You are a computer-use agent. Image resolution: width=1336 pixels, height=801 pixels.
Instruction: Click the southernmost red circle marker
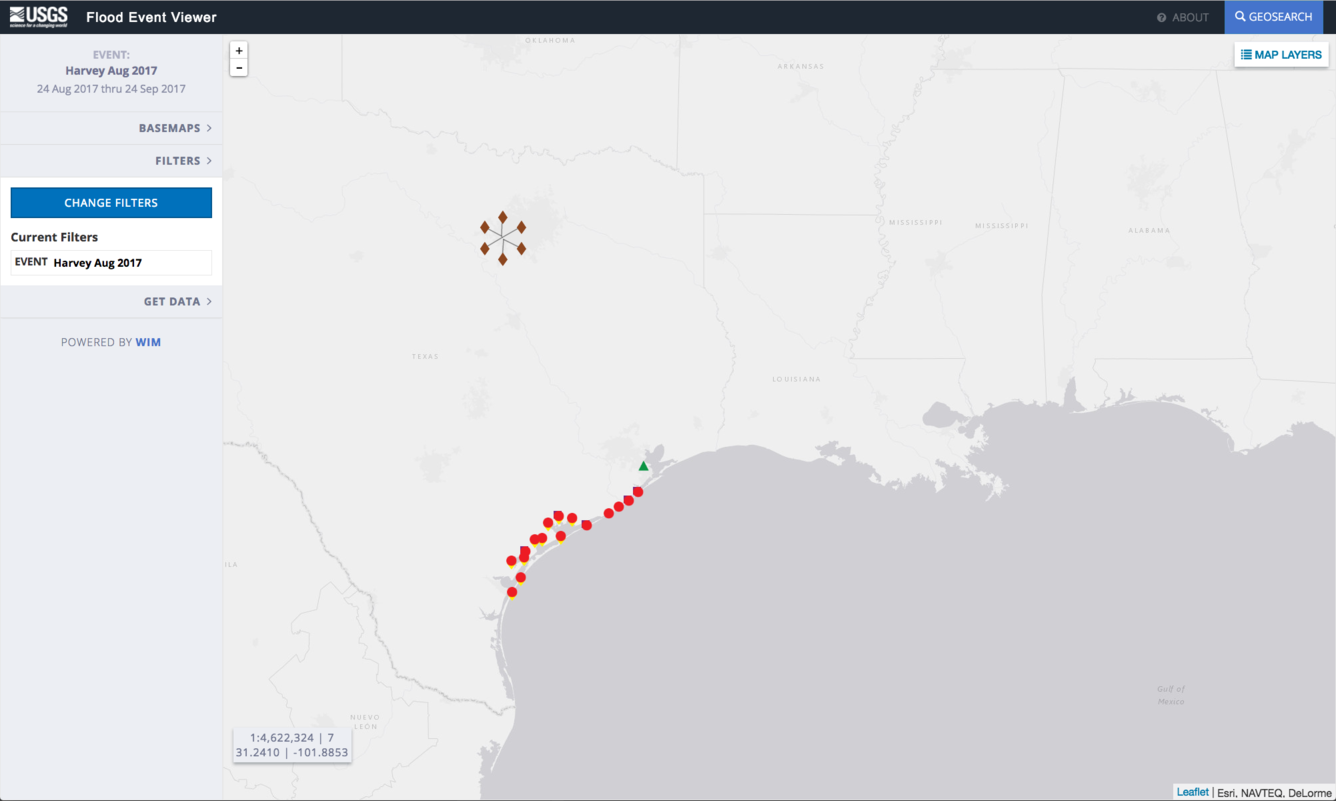[512, 592]
